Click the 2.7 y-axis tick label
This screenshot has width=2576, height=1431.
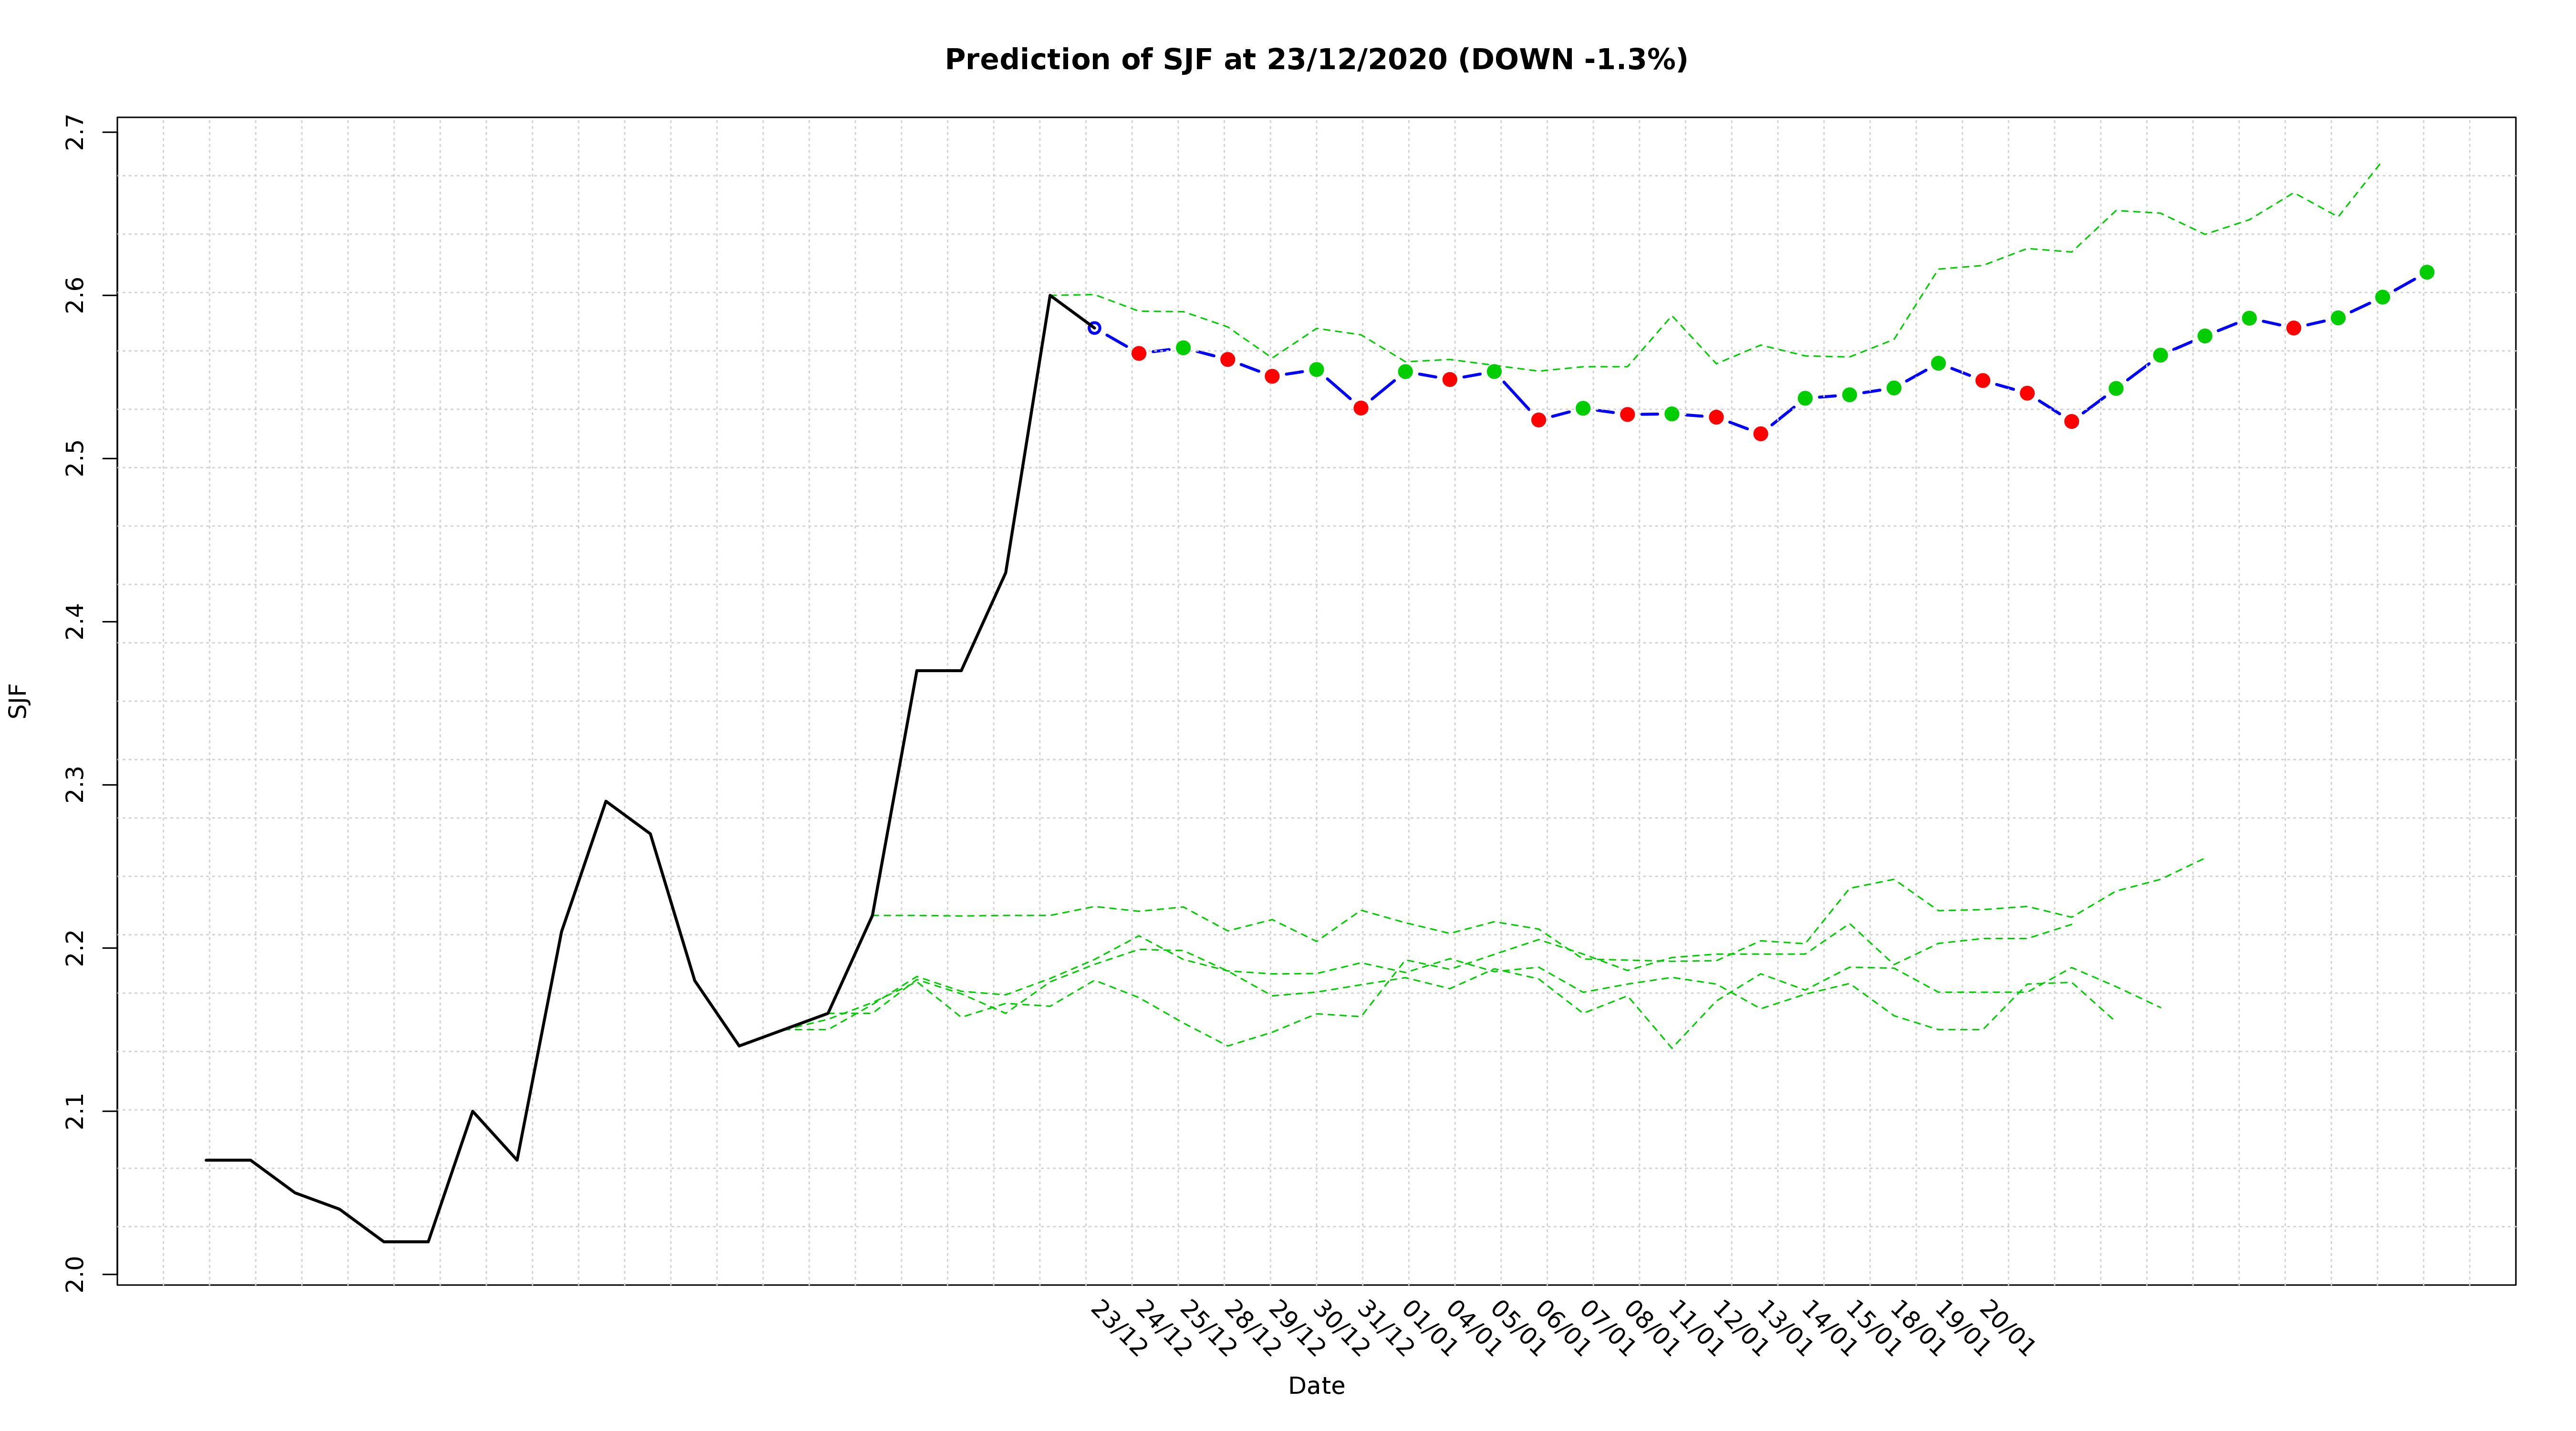[76, 133]
